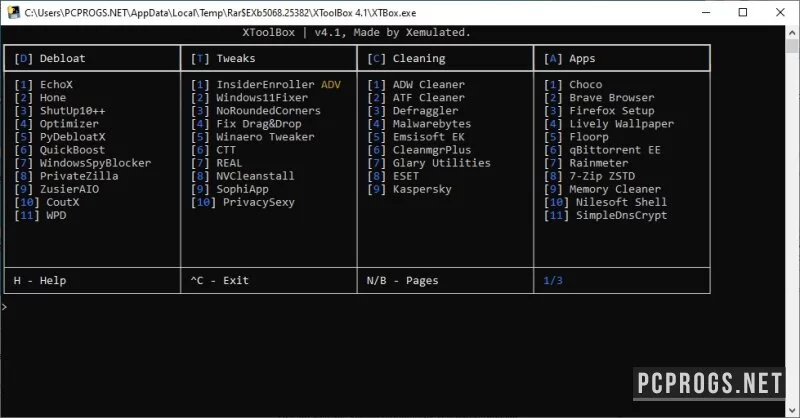
Task: Click the REAL tweaks entry
Action: [217, 163]
